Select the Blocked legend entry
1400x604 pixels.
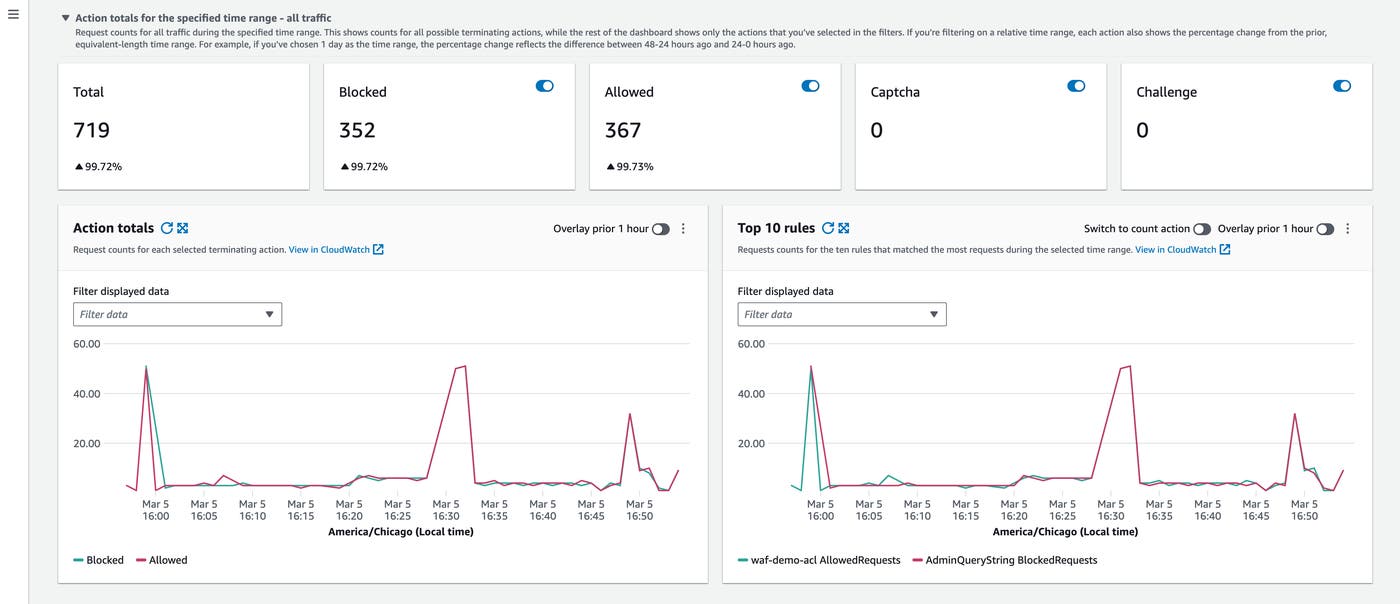[x=98, y=559]
